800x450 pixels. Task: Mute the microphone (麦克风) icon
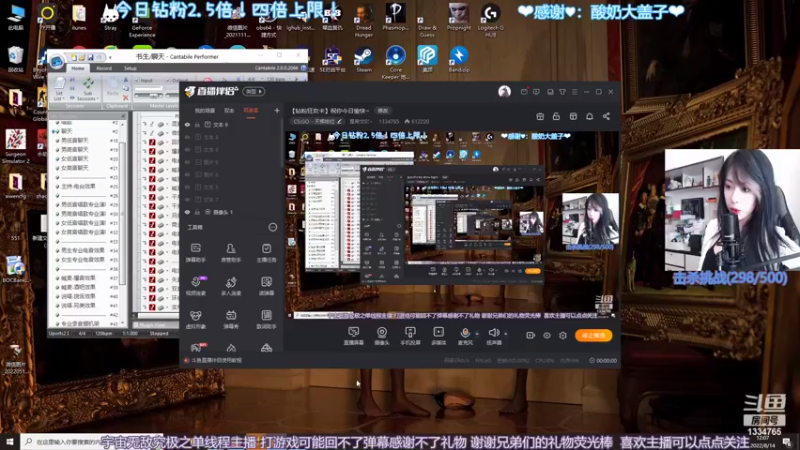point(465,333)
